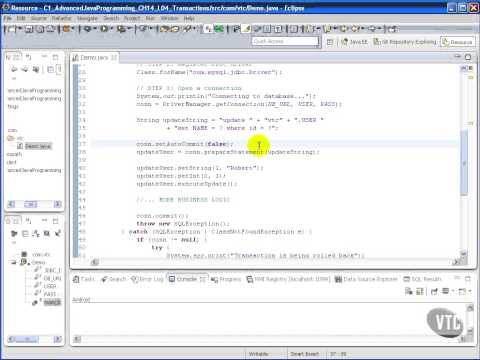Open the SQL Results view tab
480x360 pixels.
click(x=423, y=279)
